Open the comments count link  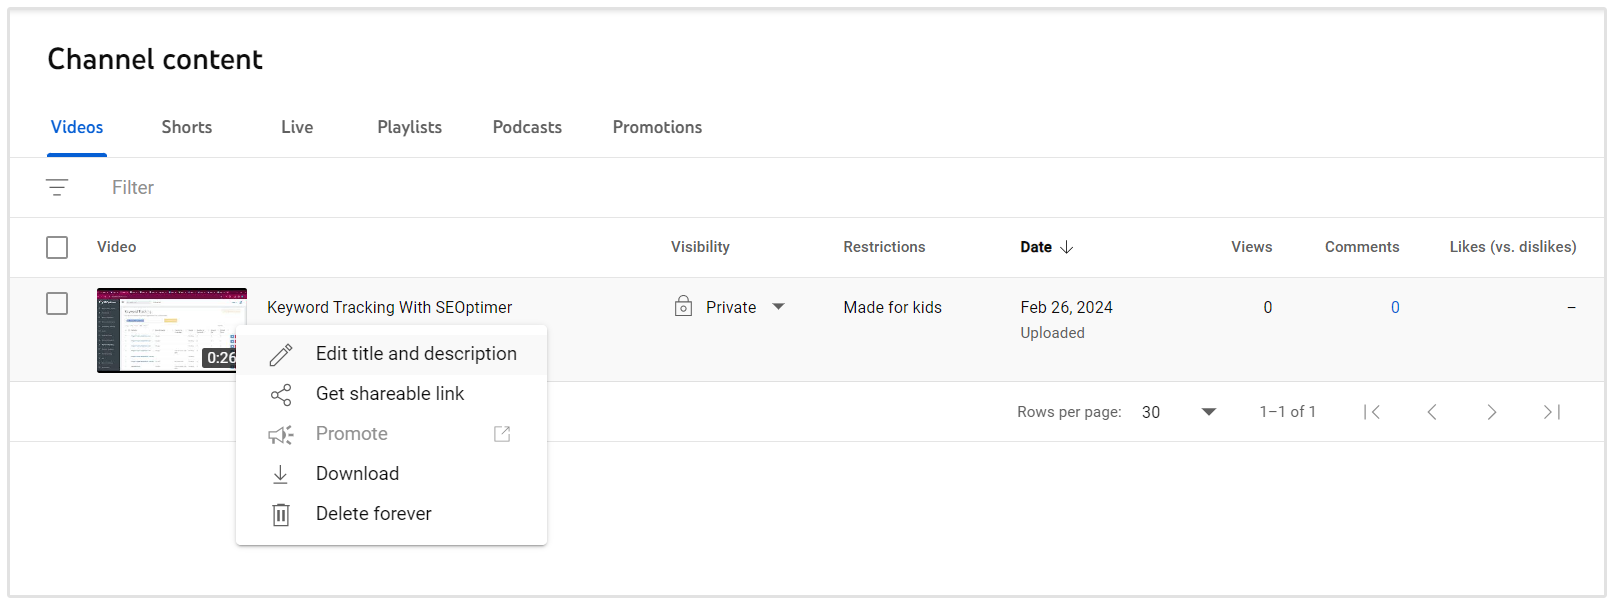click(1395, 307)
